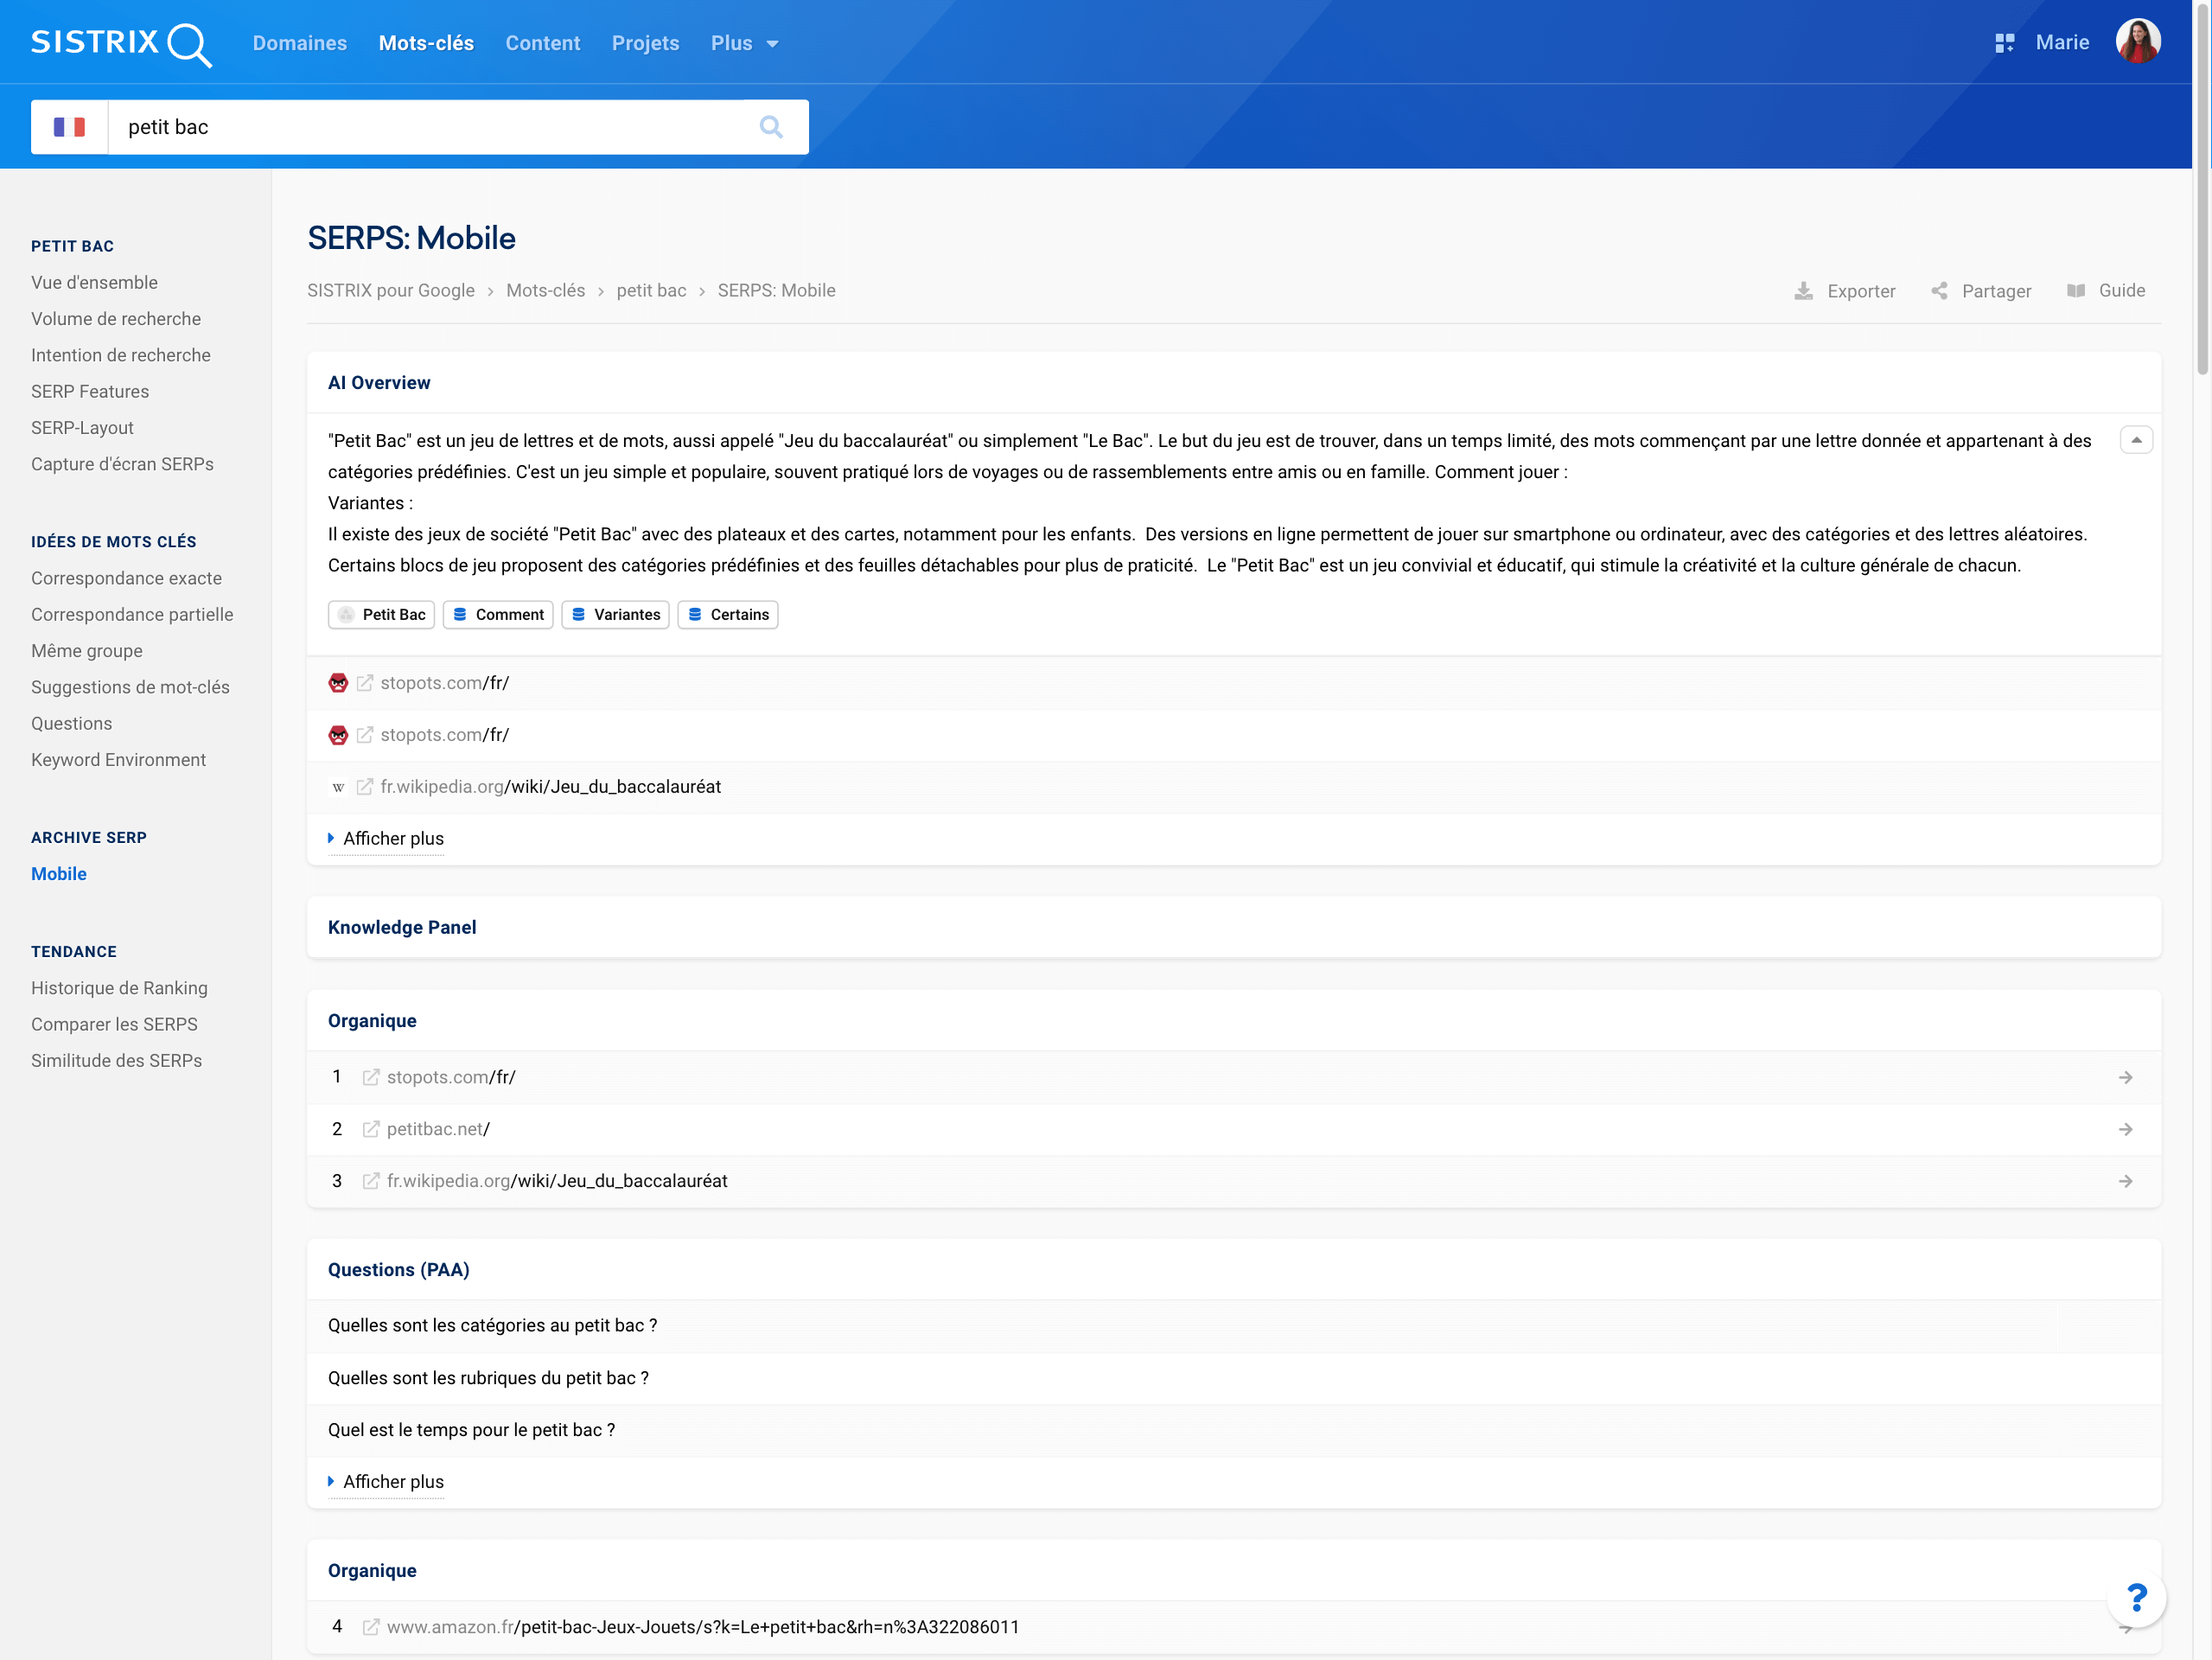Screen dimensions: 2212x1660
Task: Open external link icon for organic result 3
Action: (x=371, y=1181)
